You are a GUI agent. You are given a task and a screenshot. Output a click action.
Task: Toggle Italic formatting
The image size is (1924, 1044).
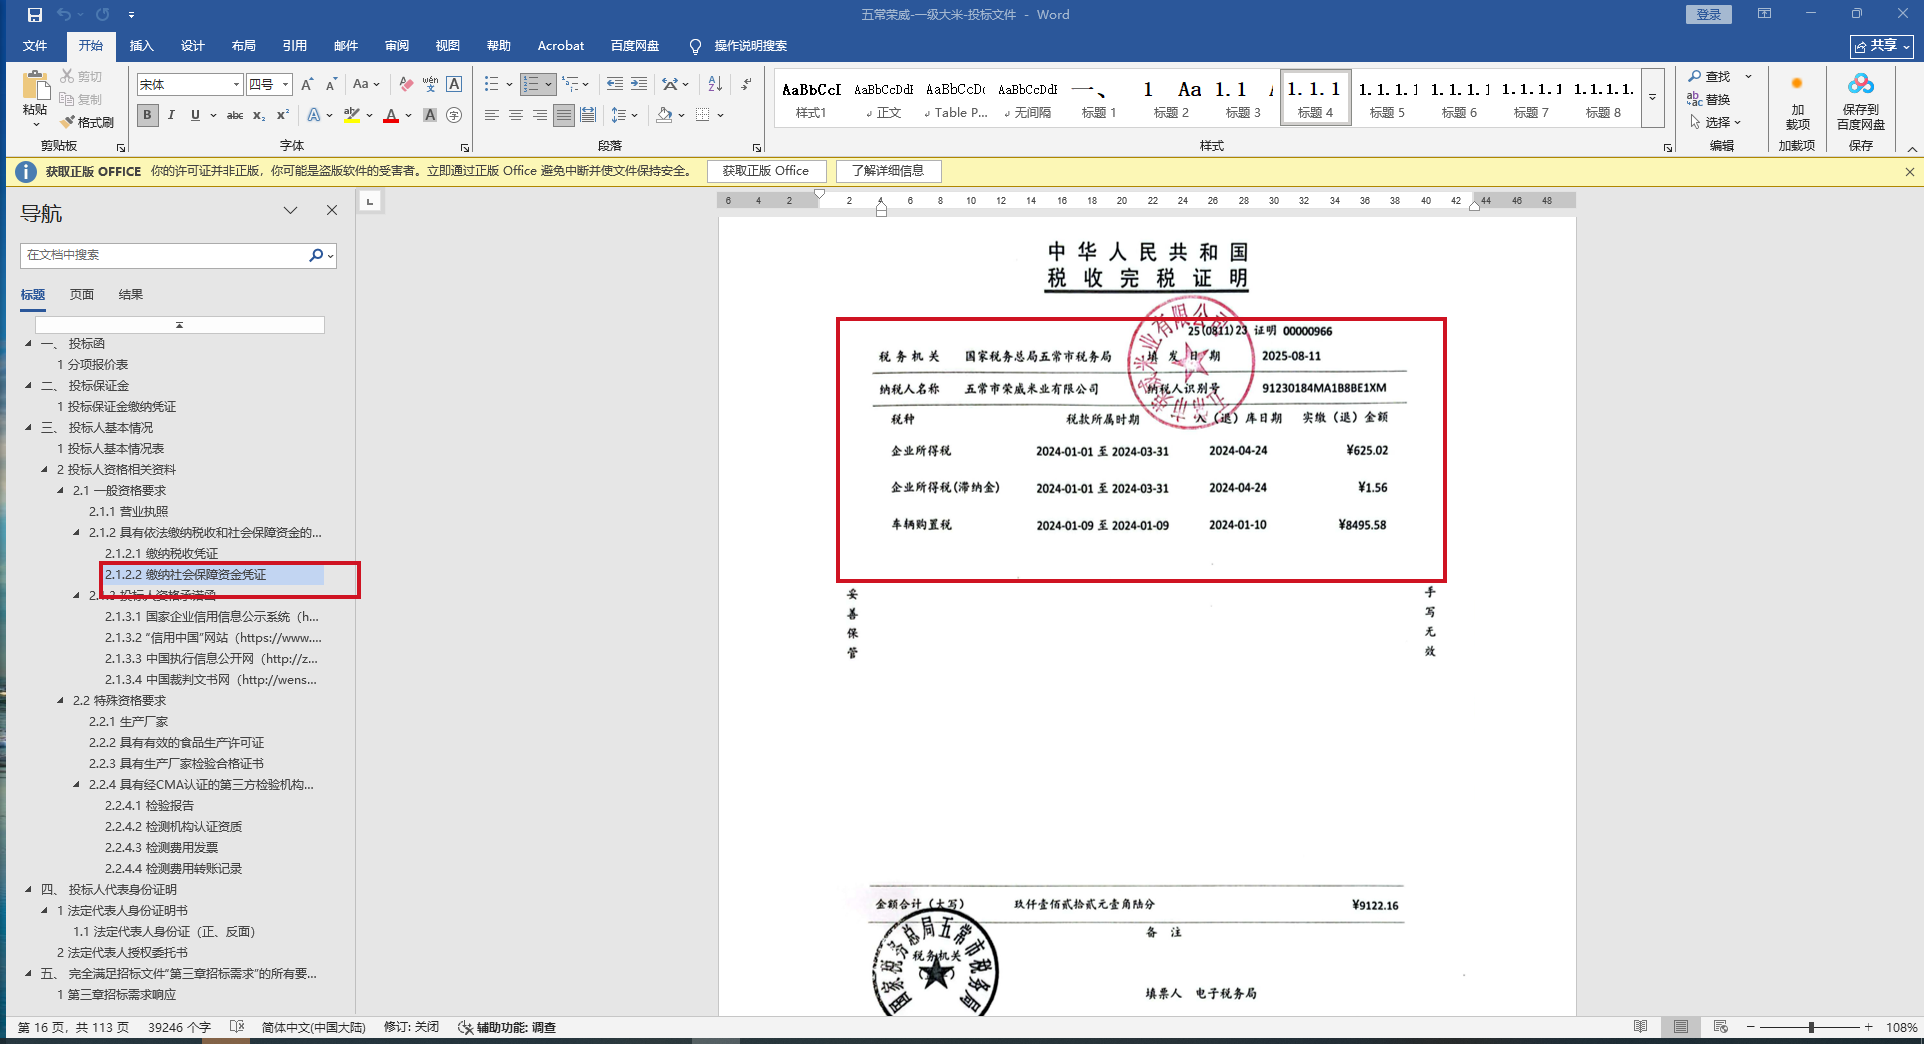(171, 115)
